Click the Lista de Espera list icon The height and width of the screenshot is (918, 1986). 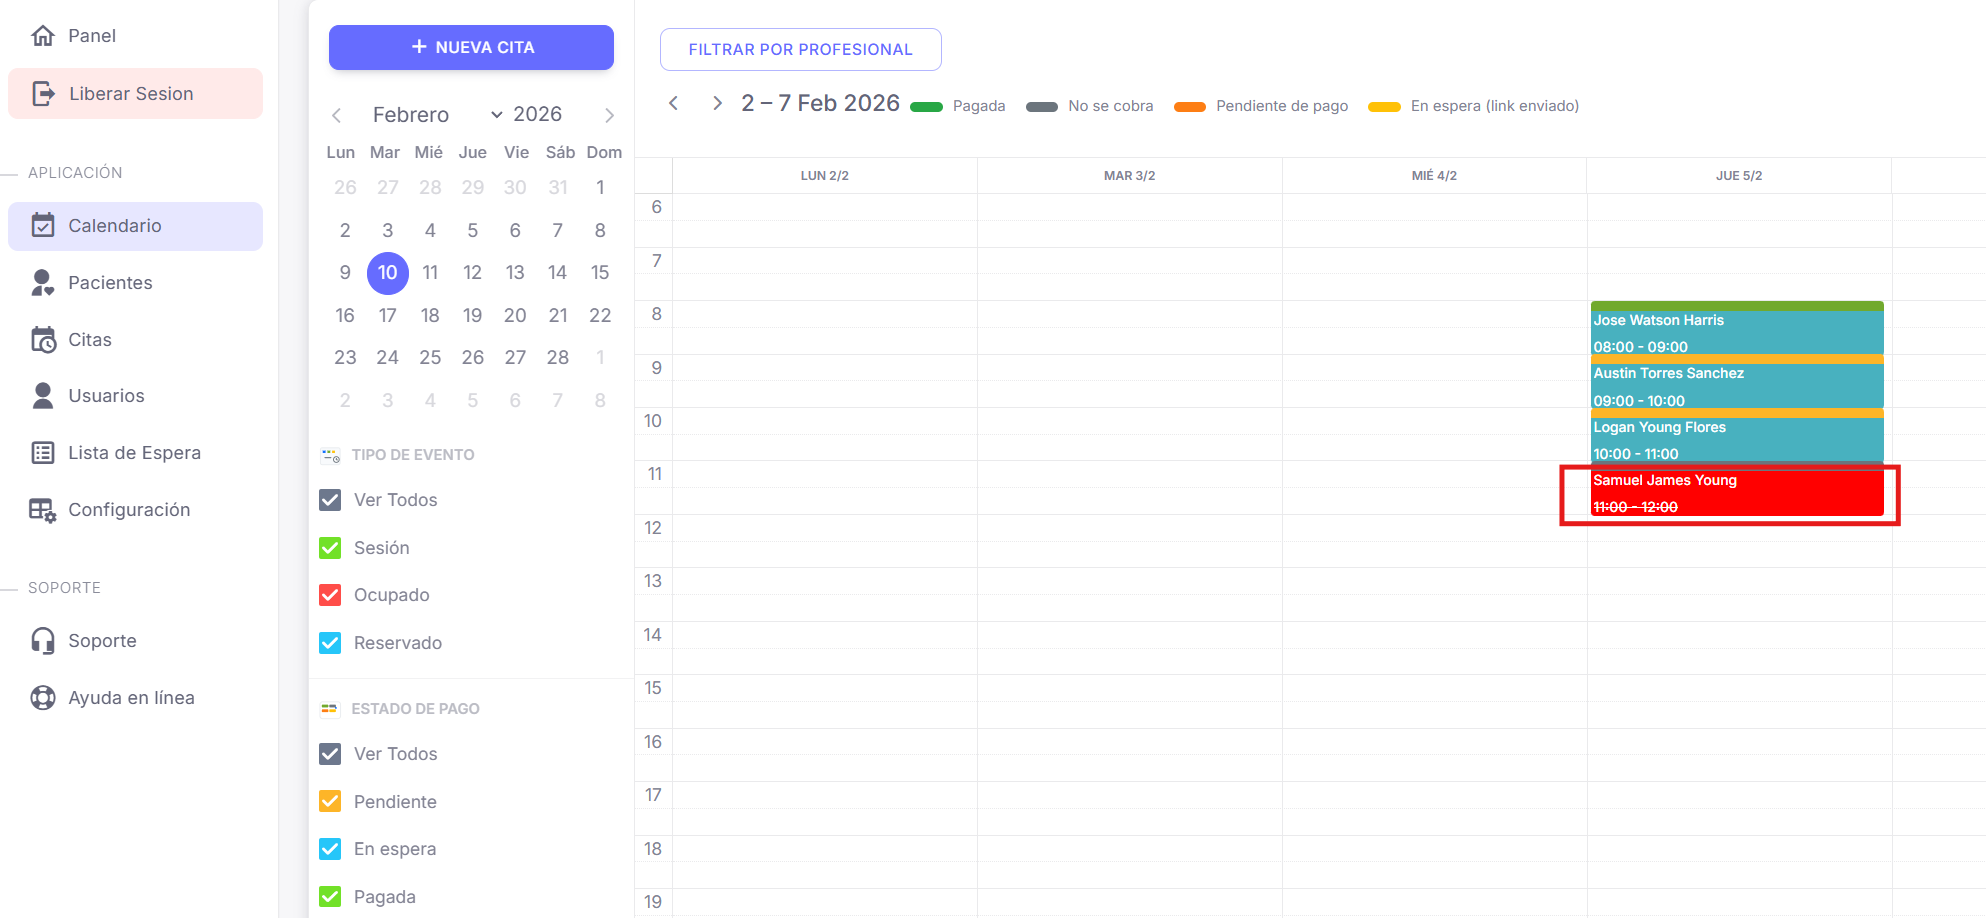(43, 453)
